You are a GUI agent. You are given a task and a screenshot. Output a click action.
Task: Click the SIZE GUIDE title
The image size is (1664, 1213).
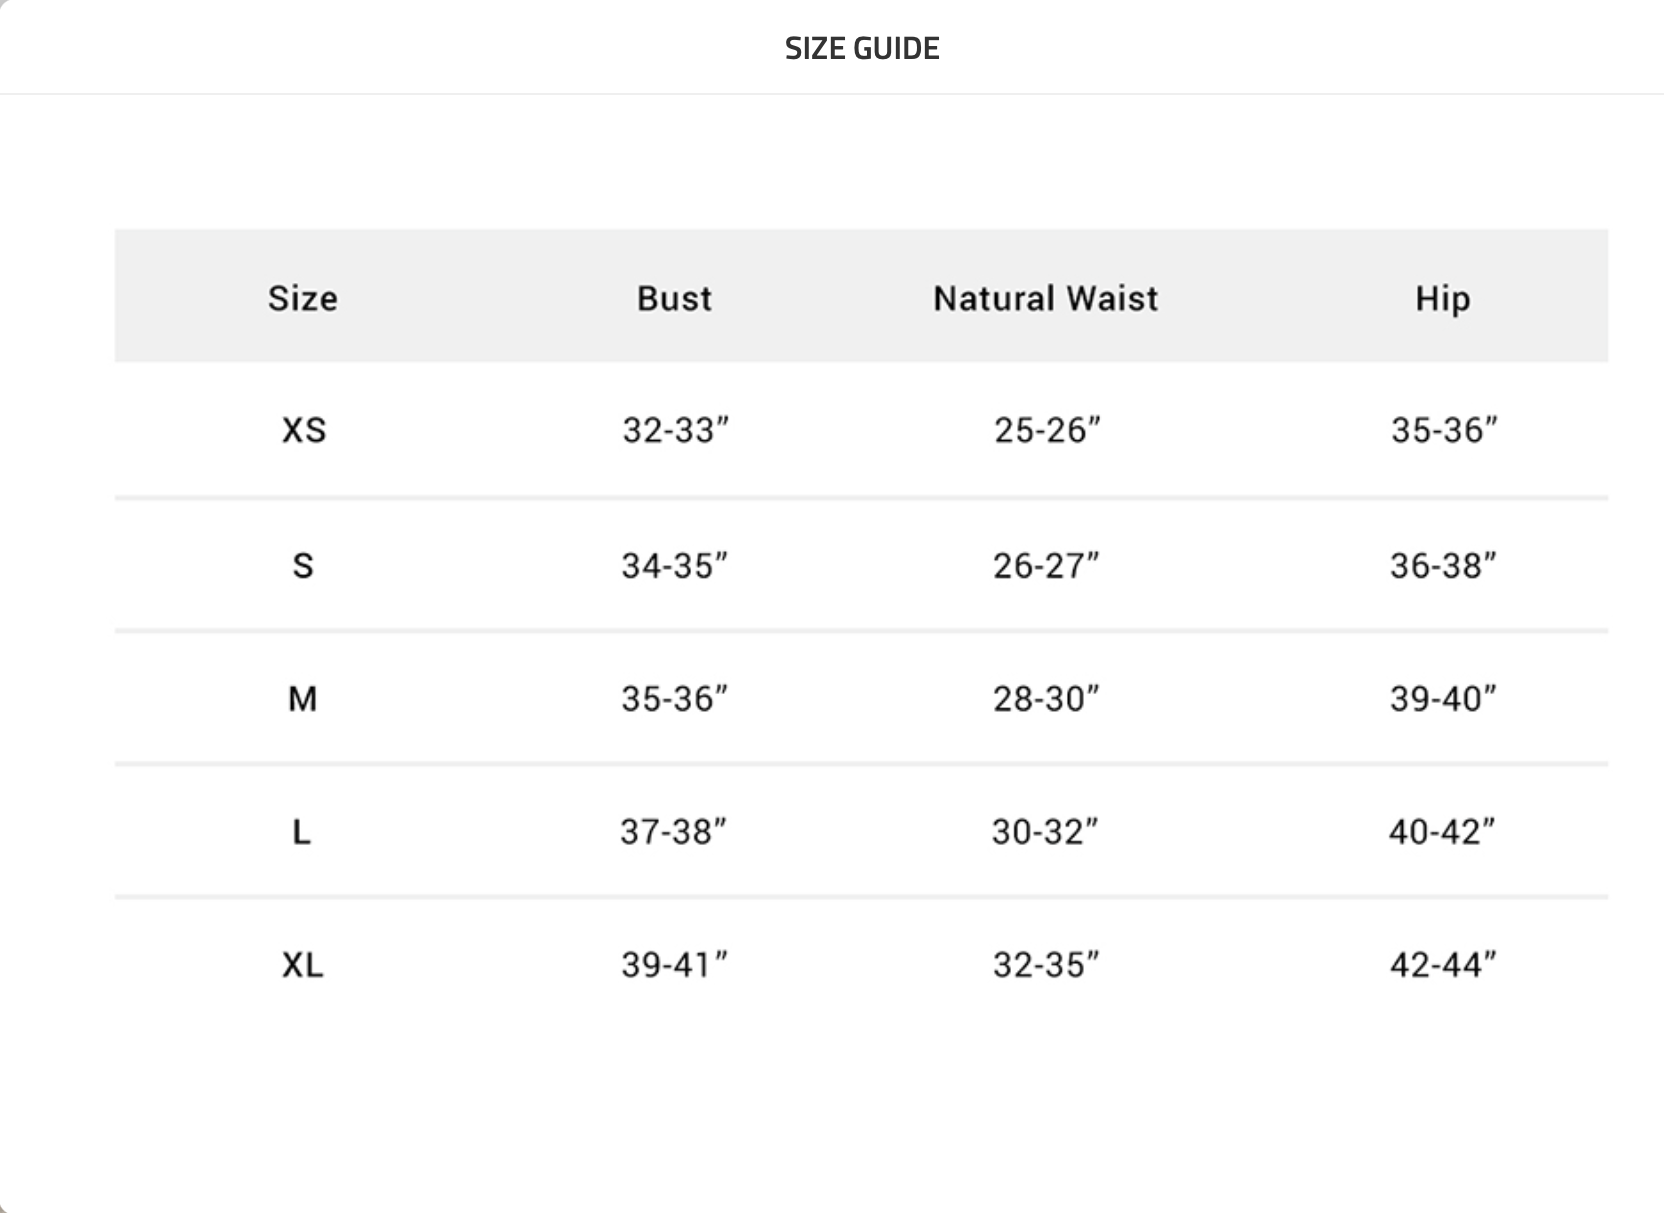(x=862, y=48)
